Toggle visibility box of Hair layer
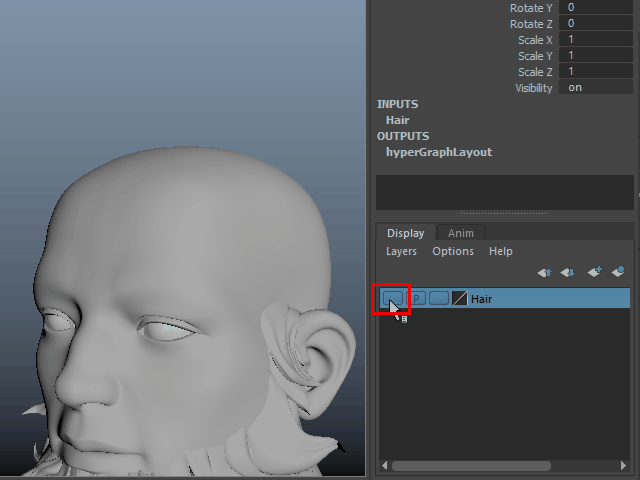 tap(392, 298)
